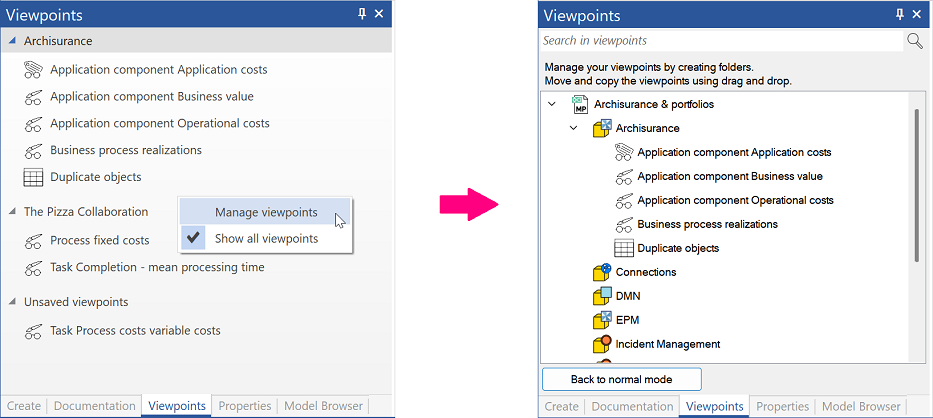Click the DMN folder icon
This screenshot has height=418, width=933.
click(x=602, y=296)
